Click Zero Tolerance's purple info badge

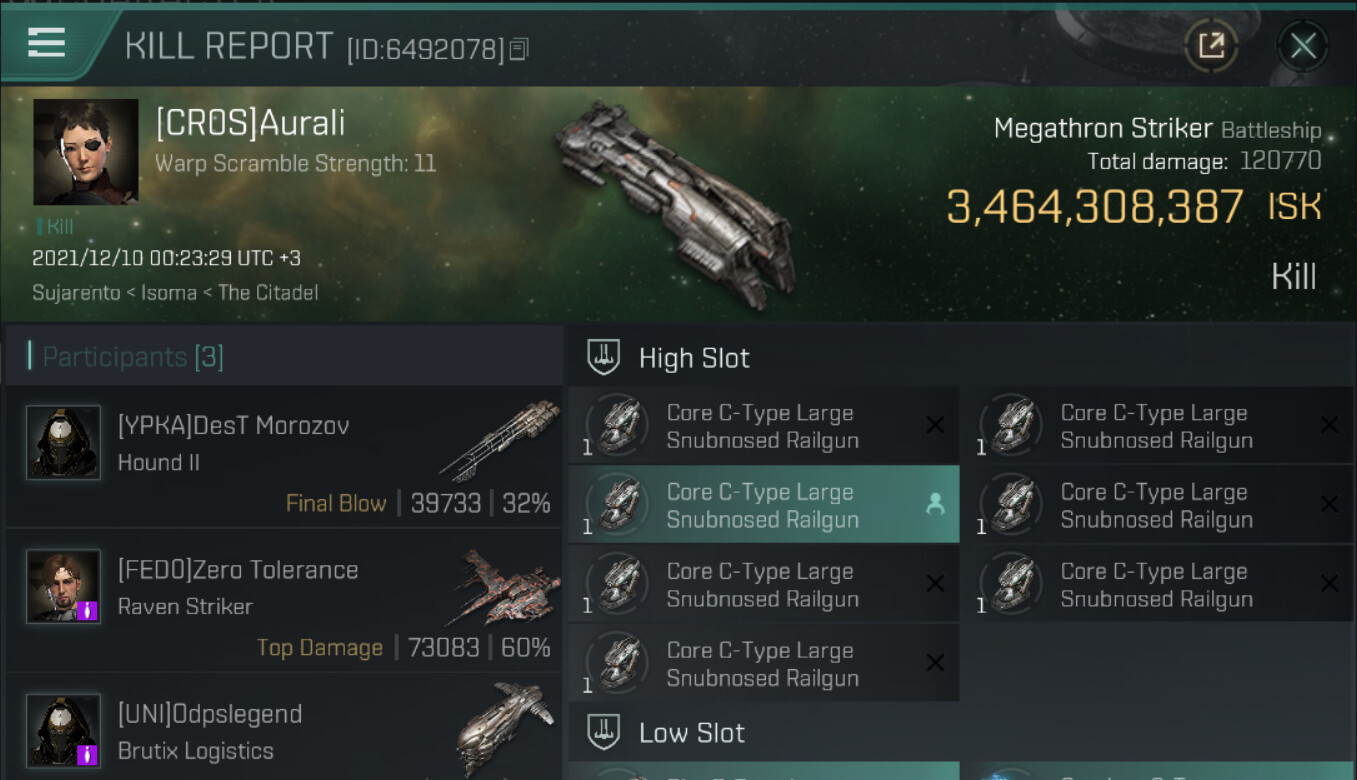(87, 609)
